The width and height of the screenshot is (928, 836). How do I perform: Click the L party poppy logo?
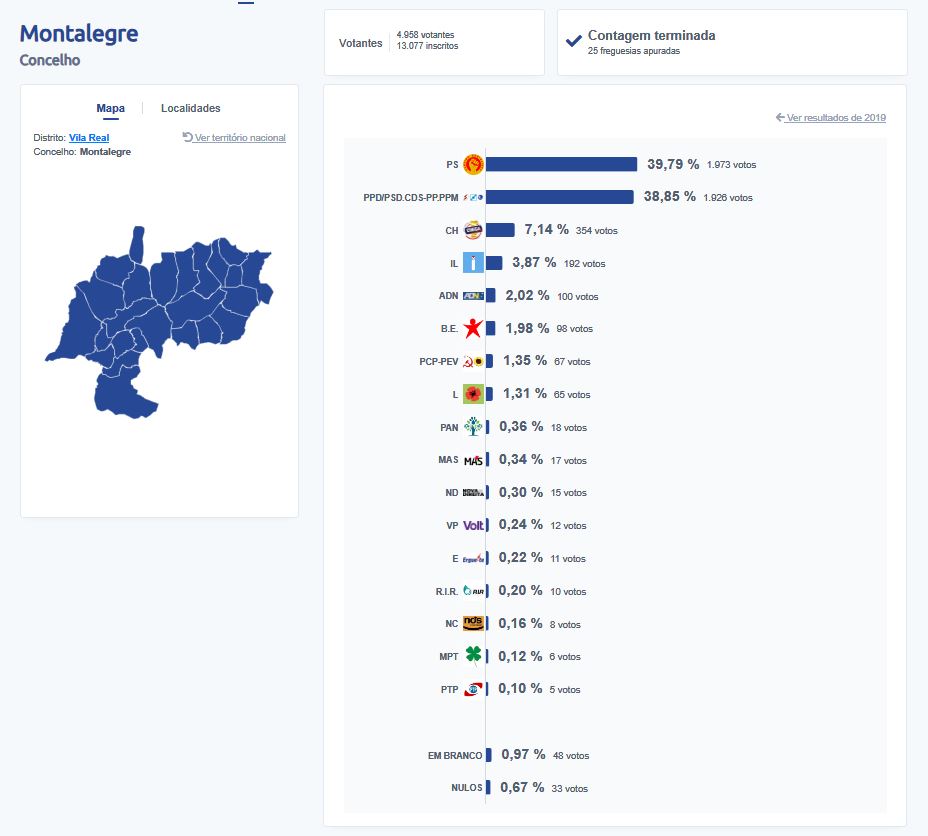click(x=473, y=394)
